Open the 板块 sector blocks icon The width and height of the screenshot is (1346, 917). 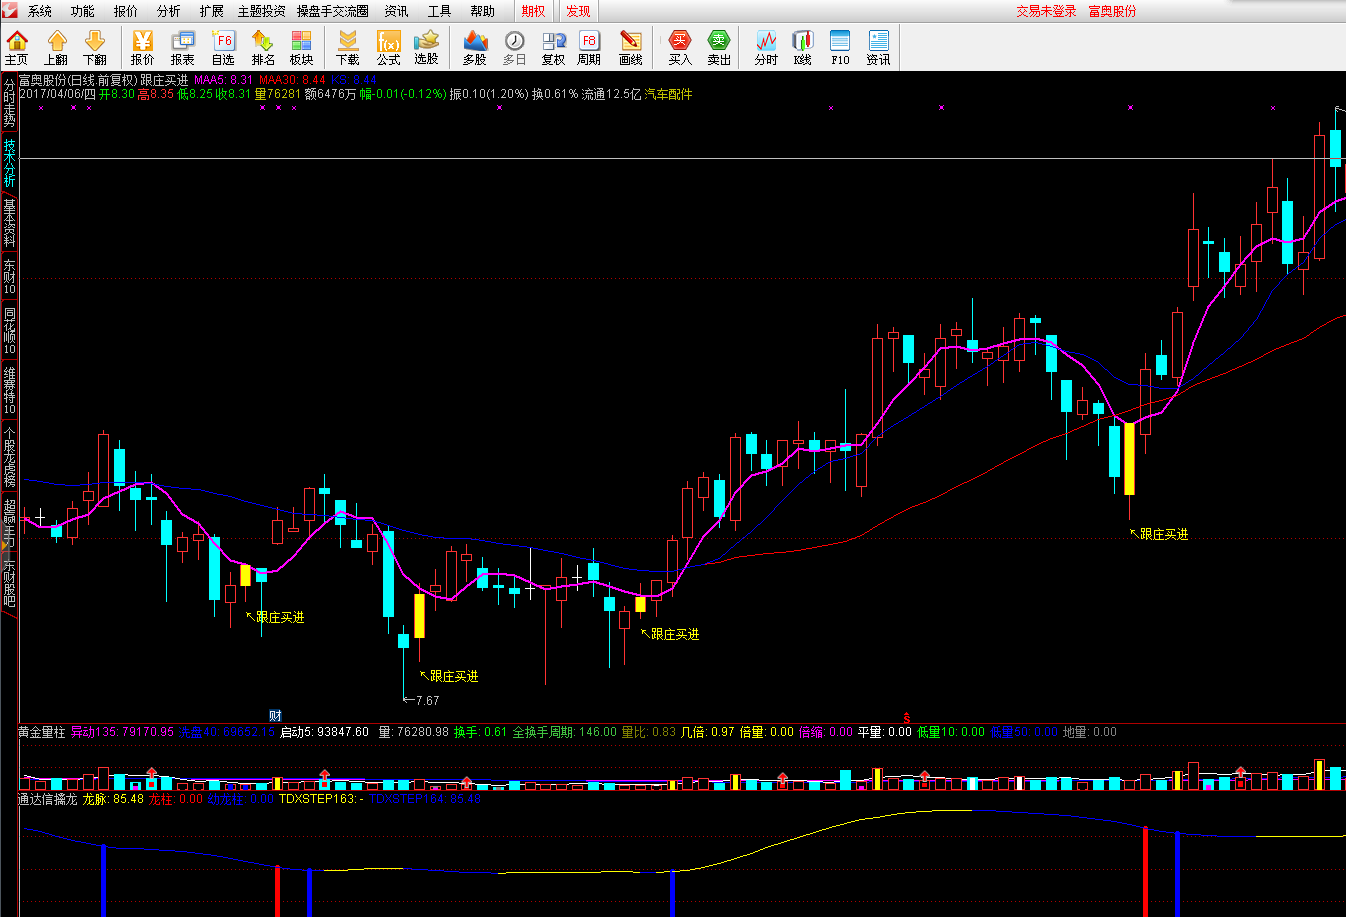[302, 47]
